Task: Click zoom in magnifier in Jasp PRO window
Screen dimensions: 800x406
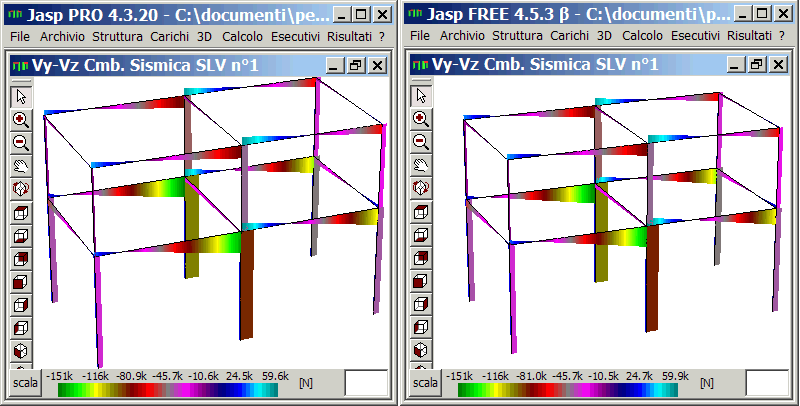Action: pyautogui.click(x=21, y=120)
